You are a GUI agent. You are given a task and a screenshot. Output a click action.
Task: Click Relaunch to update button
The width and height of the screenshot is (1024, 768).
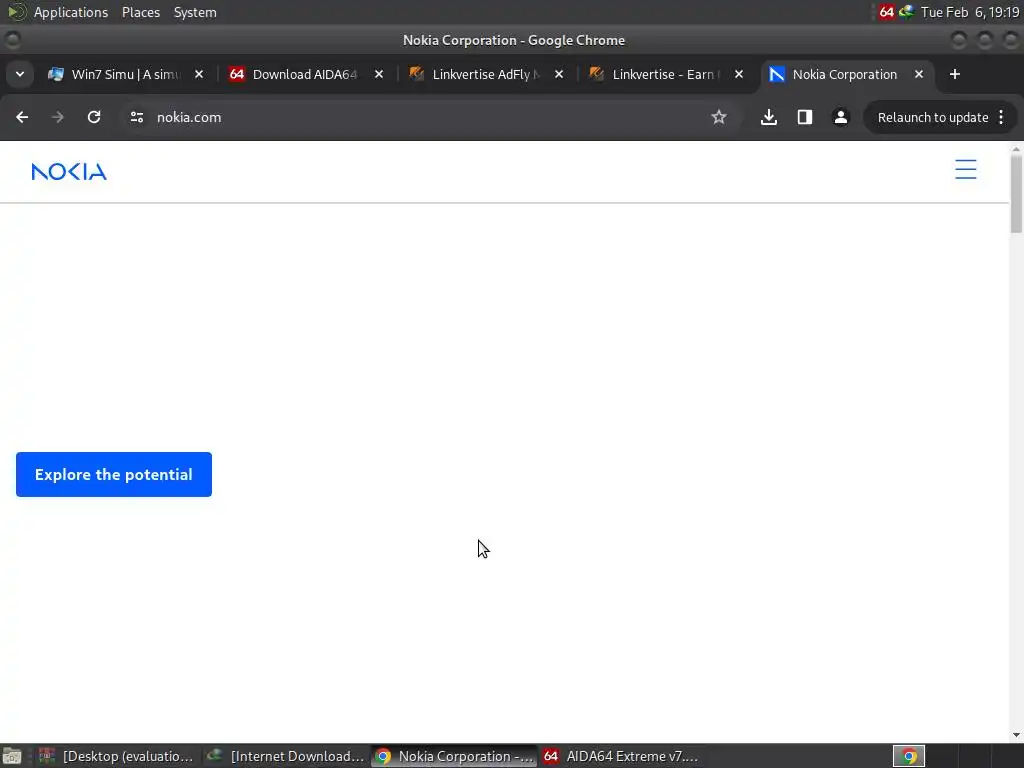coord(933,118)
